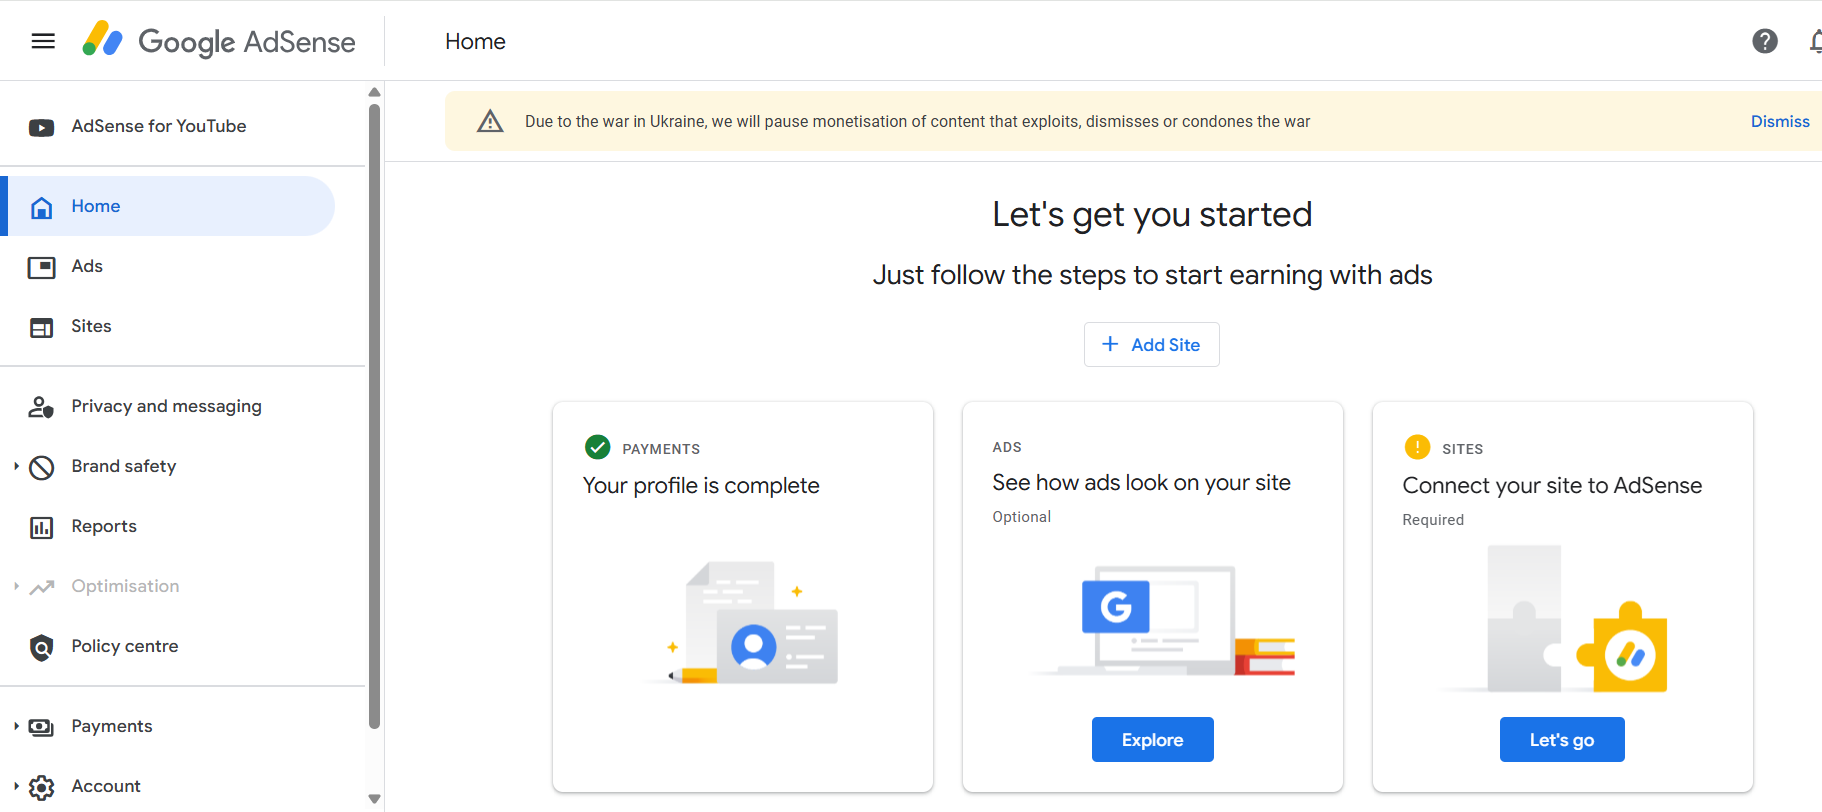This screenshot has height=812, width=1822.
Task: Open the hamburger main menu
Action: click(43, 41)
